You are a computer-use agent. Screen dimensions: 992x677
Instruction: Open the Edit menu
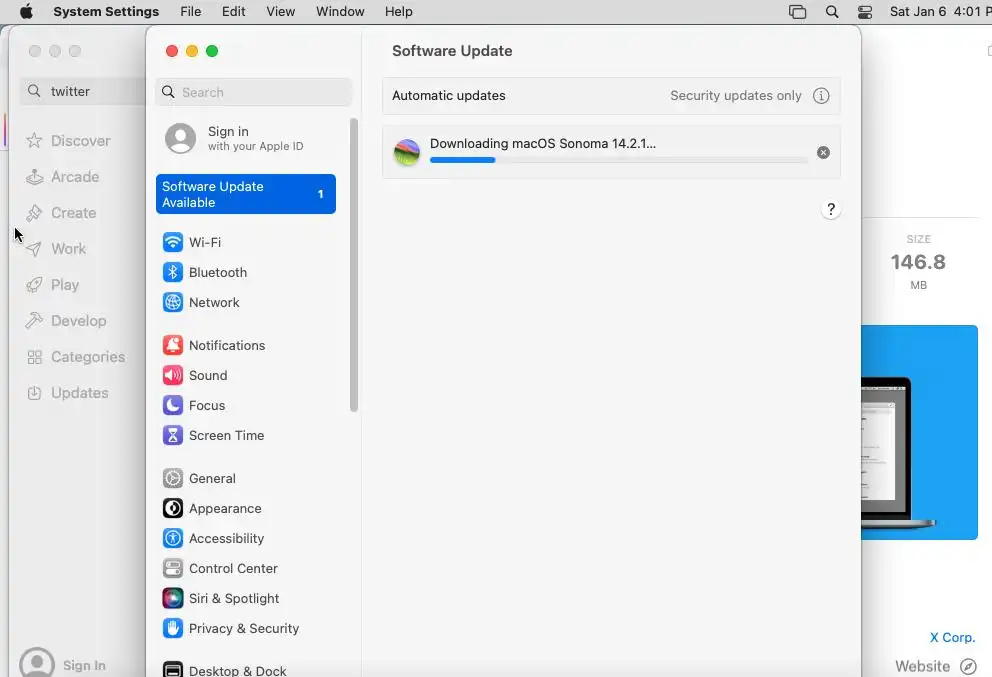(233, 11)
